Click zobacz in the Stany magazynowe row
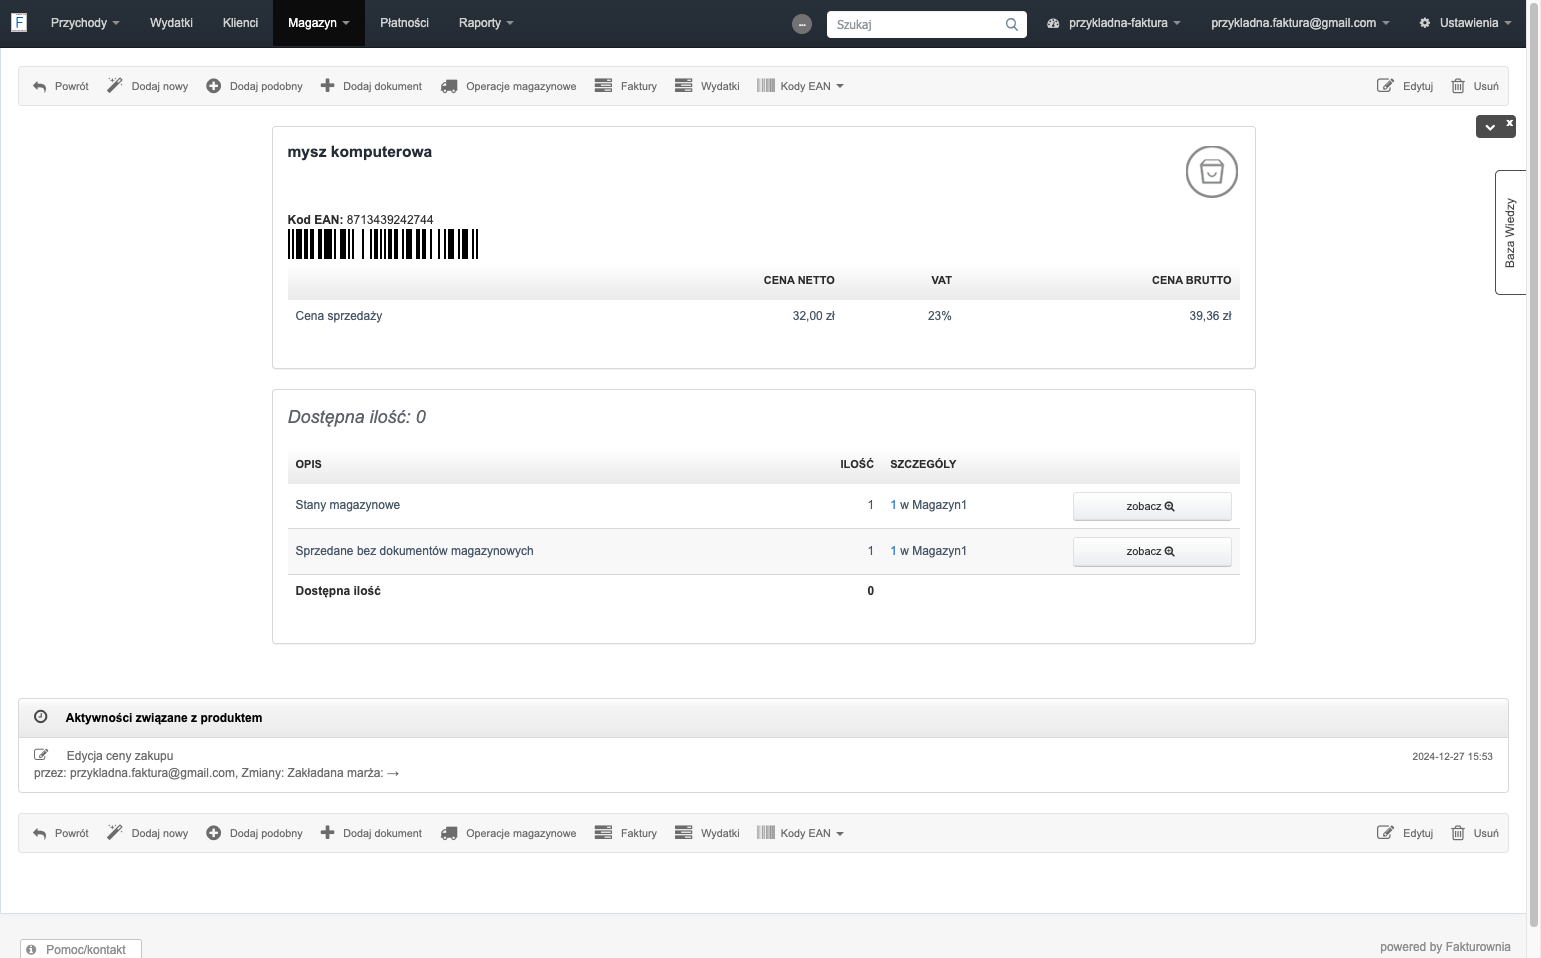Image resolution: width=1541 pixels, height=958 pixels. pyautogui.click(x=1152, y=506)
